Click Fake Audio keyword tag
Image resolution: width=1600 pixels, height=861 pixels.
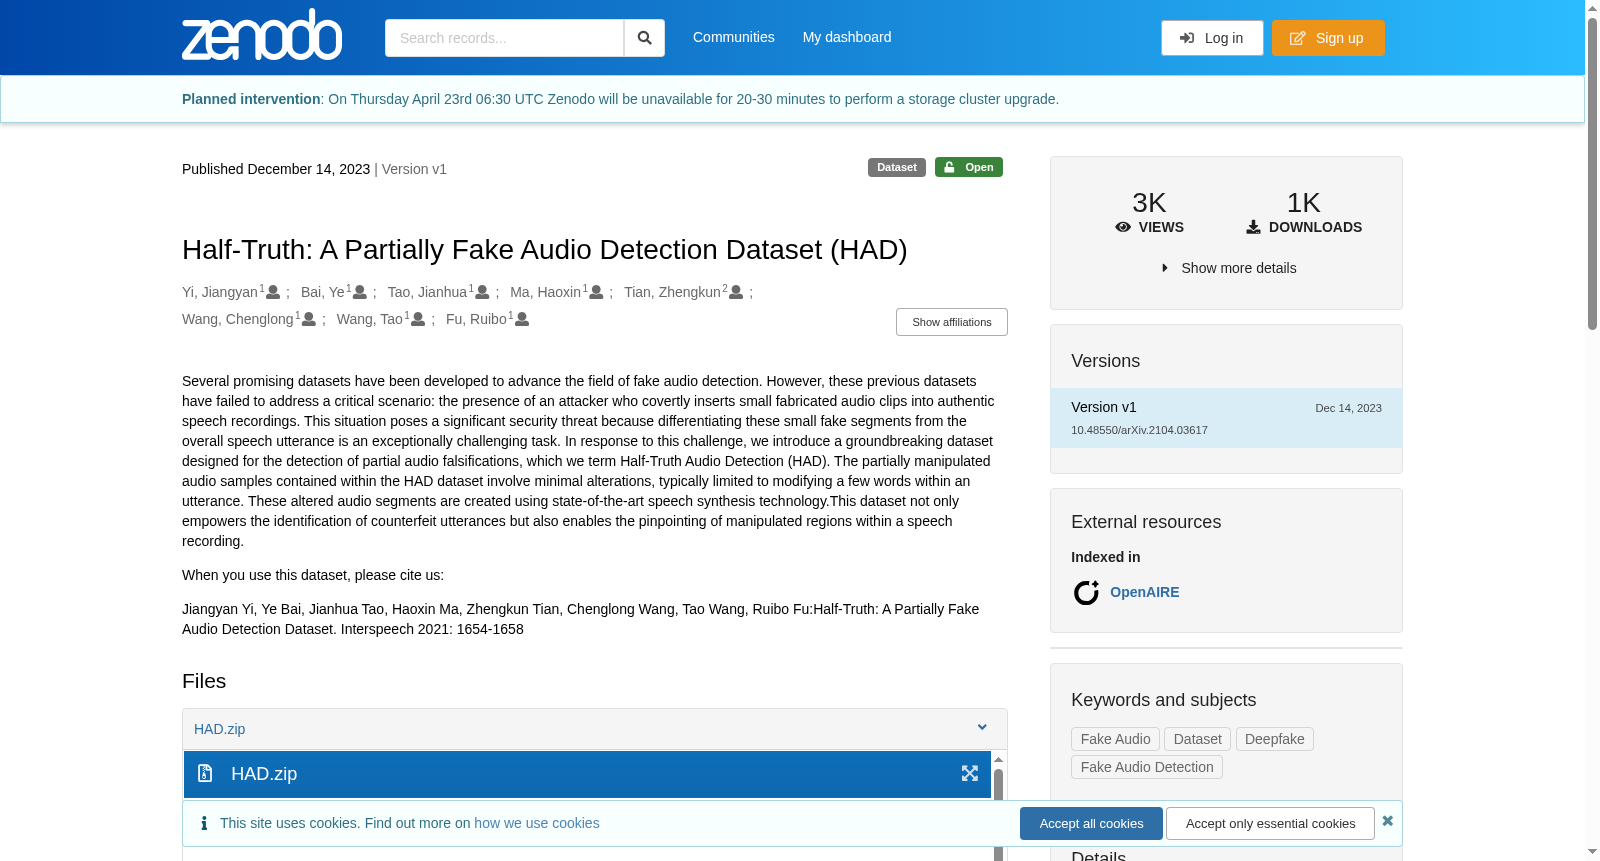[1115, 739]
